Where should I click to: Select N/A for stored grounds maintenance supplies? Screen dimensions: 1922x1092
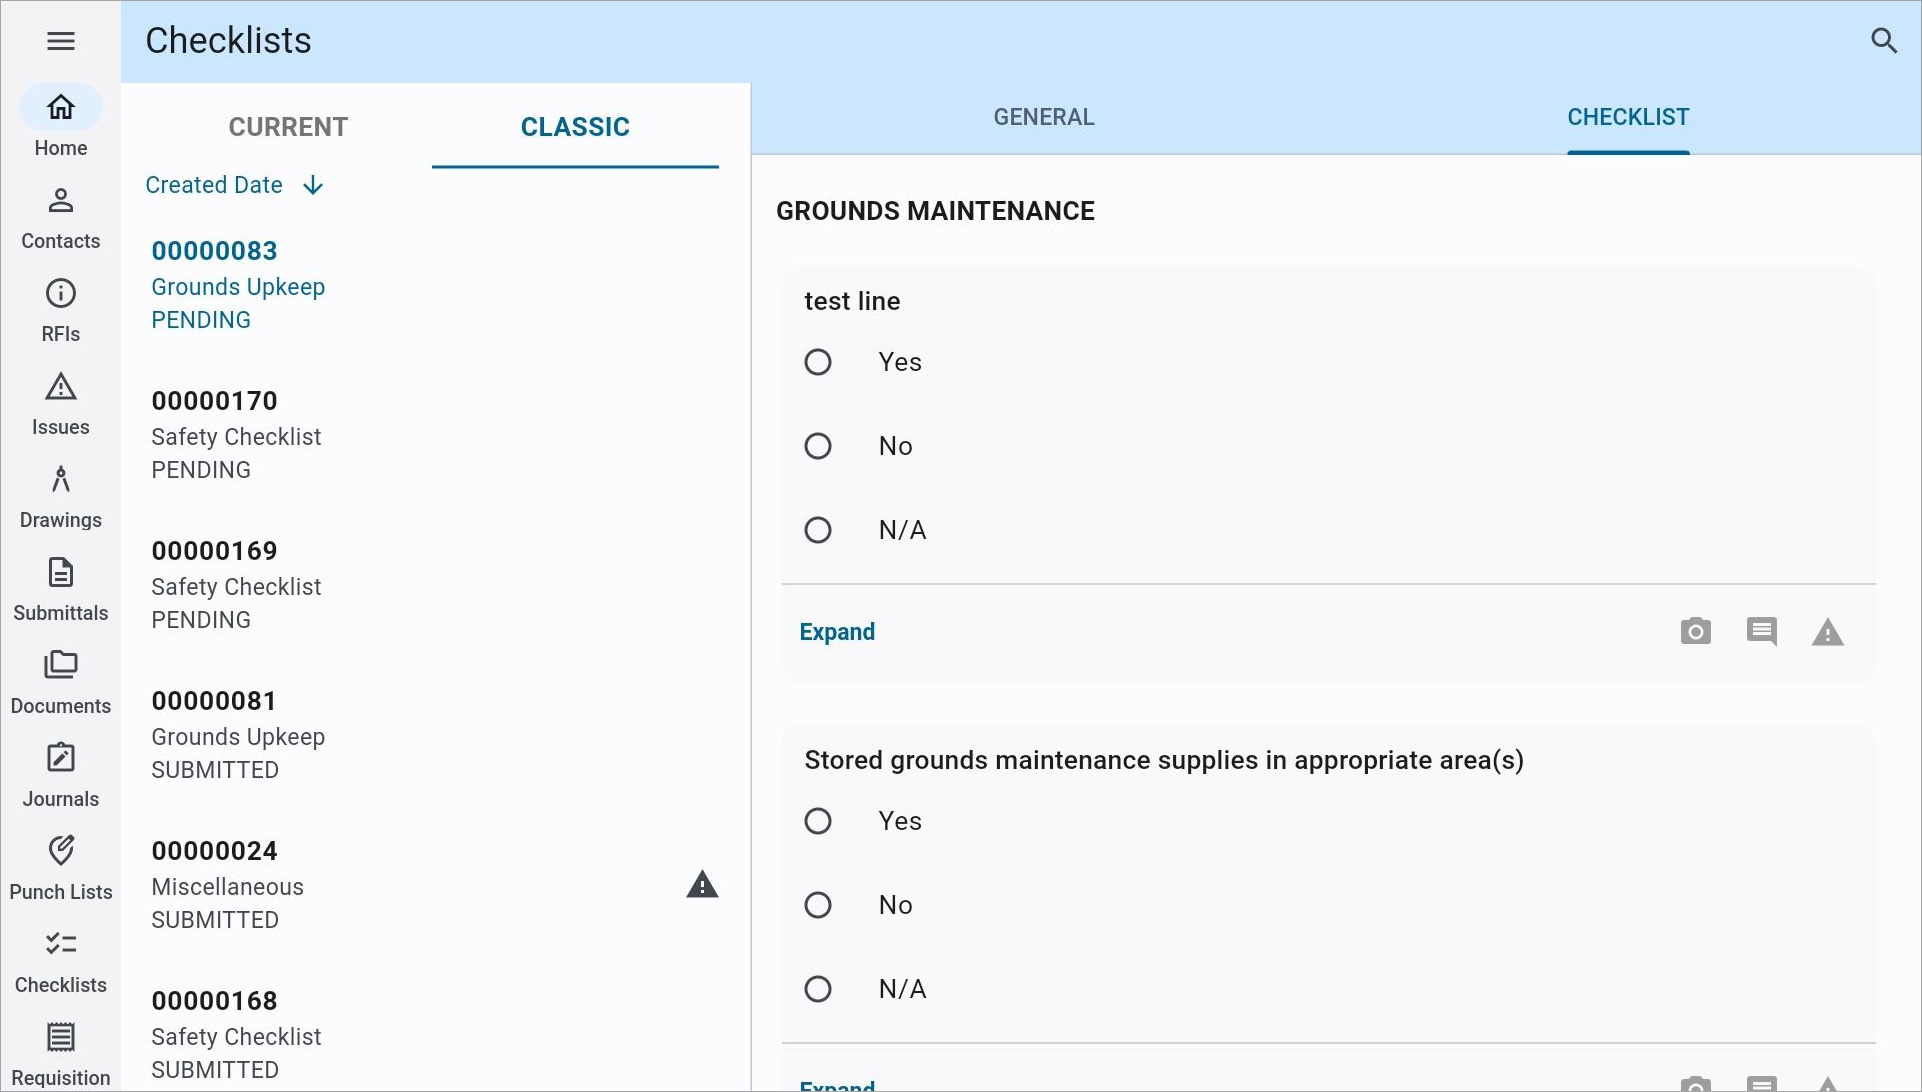click(818, 989)
